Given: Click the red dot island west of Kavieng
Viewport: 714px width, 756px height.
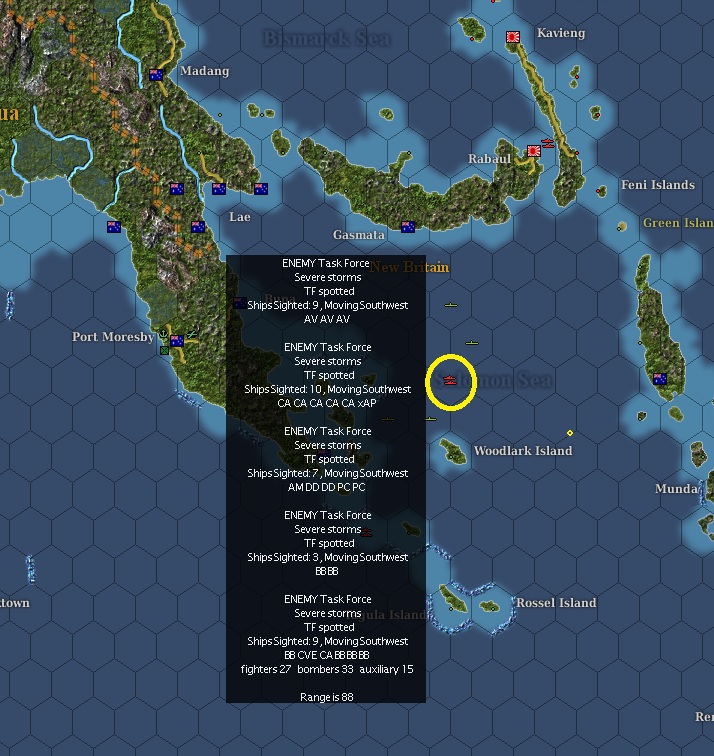Looking at the screenshot, I should point(472,39).
